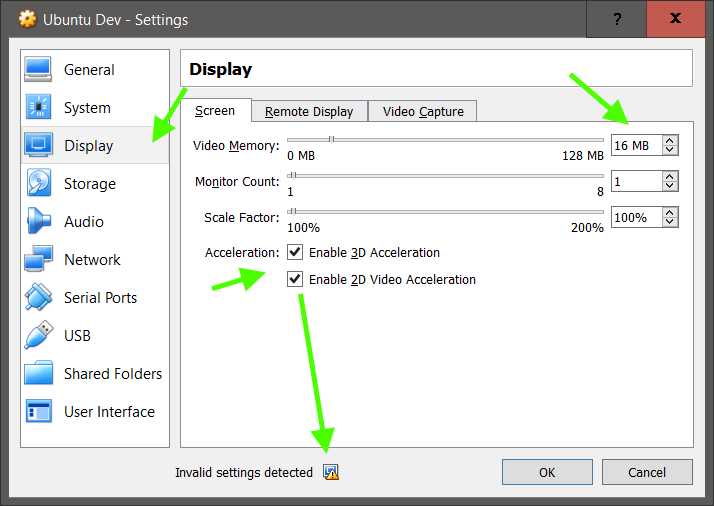Click the Invalid settings detected text
This screenshot has width=714, height=506.
point(244,472)
